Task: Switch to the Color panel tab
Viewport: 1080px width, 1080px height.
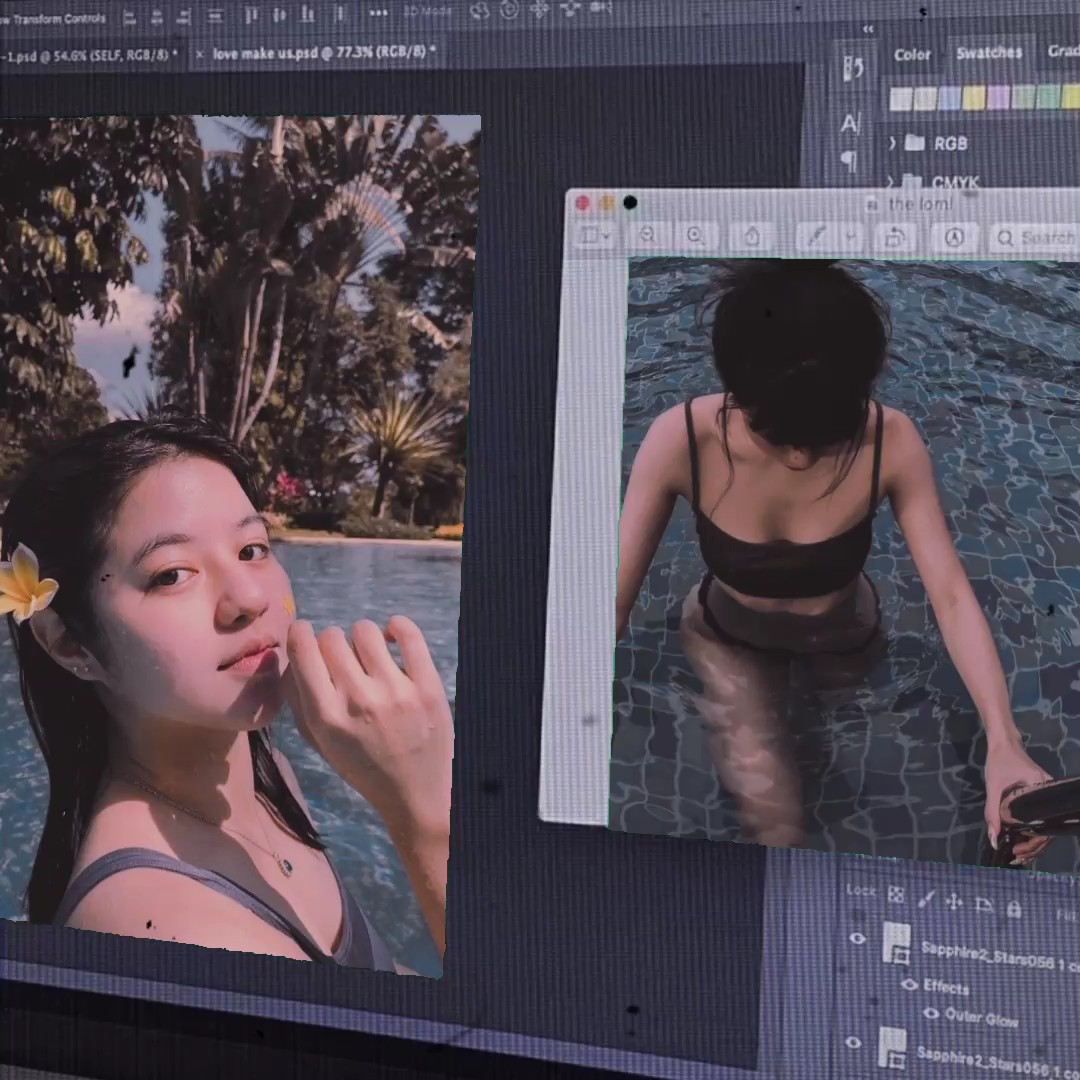Action: coord(912,55)
